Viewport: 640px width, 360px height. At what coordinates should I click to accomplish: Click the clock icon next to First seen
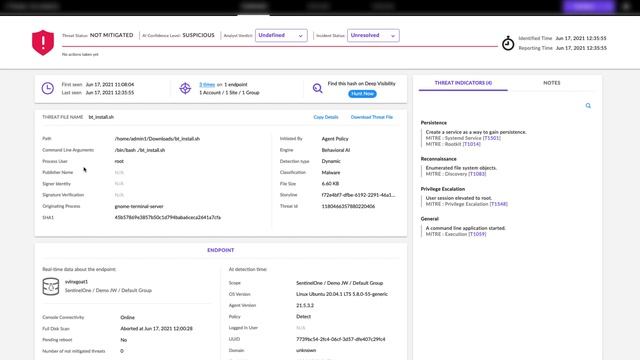point(48,88)
